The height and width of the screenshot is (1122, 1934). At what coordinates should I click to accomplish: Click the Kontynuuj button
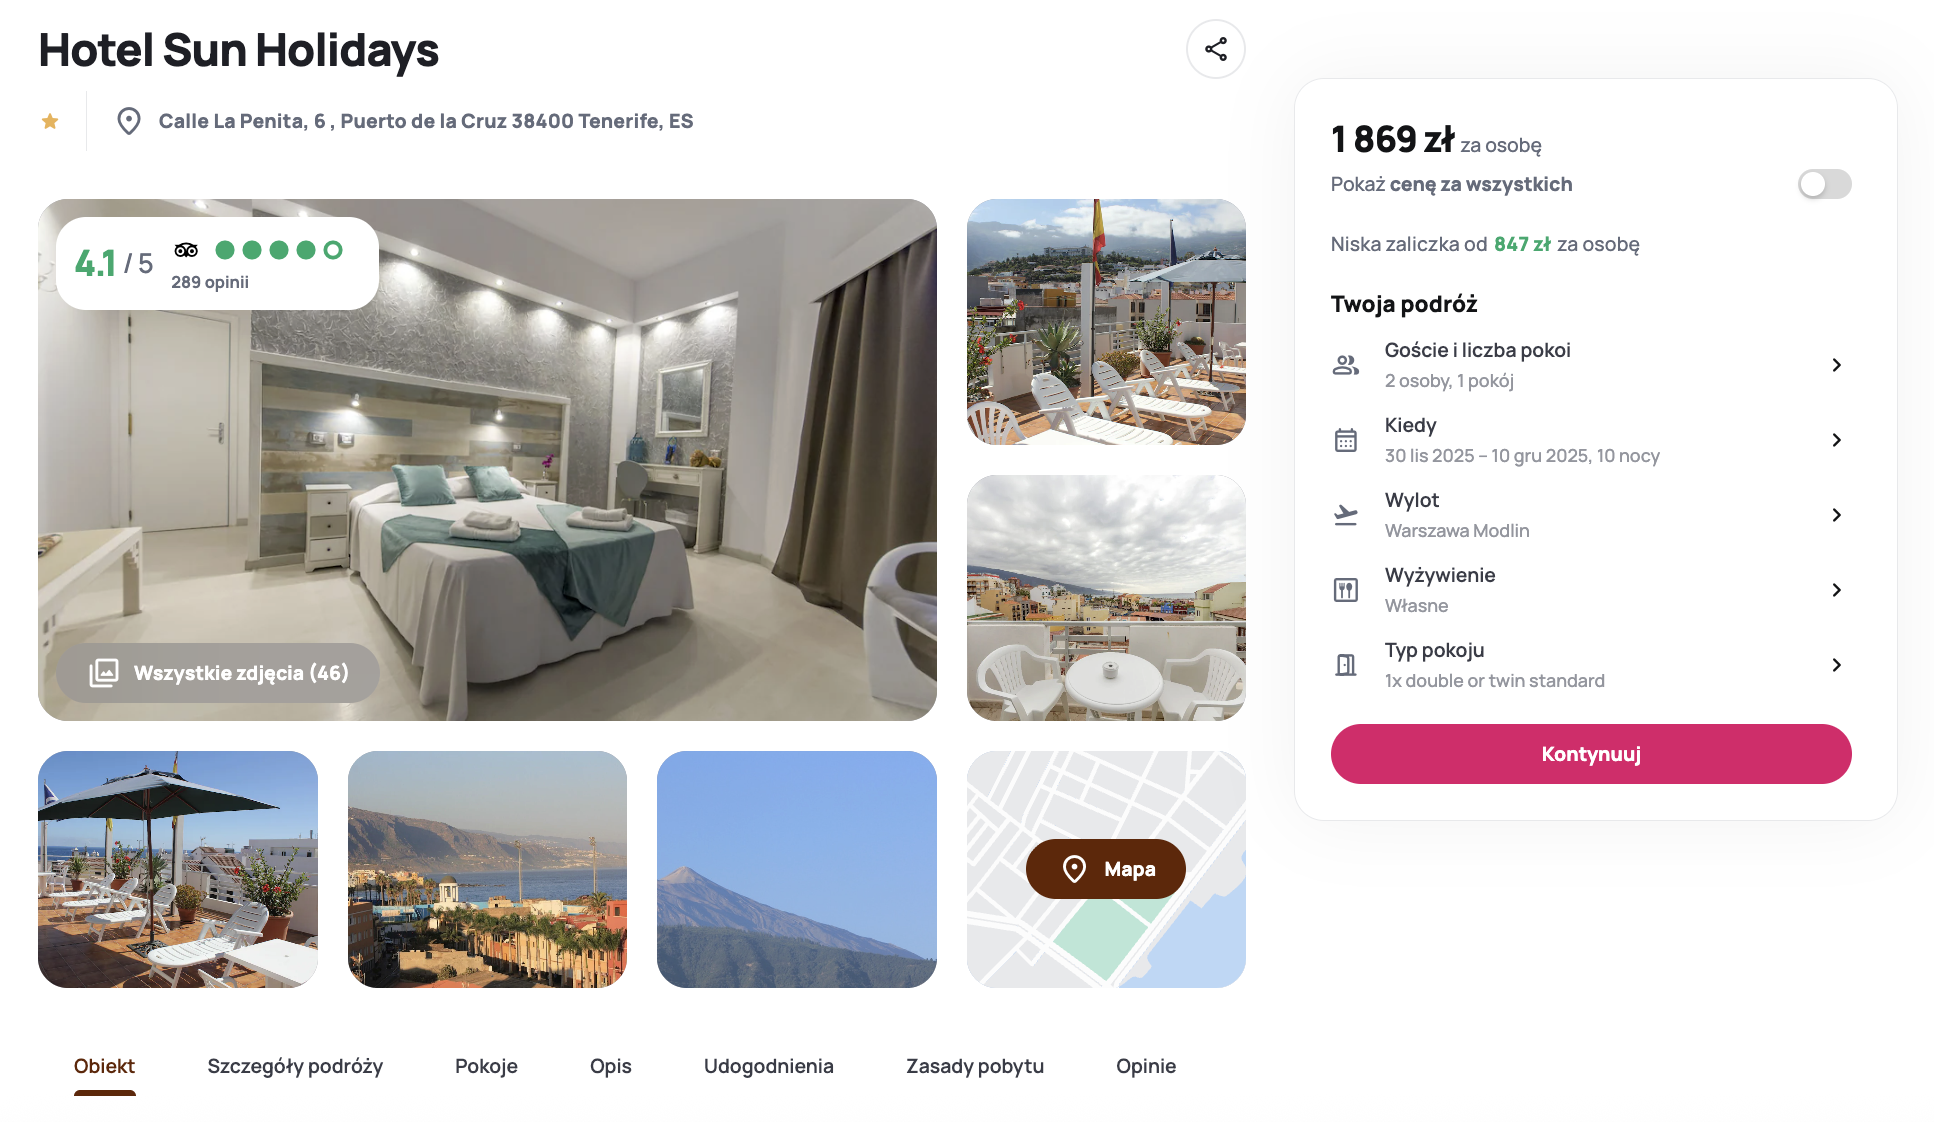coord(1590,754)
